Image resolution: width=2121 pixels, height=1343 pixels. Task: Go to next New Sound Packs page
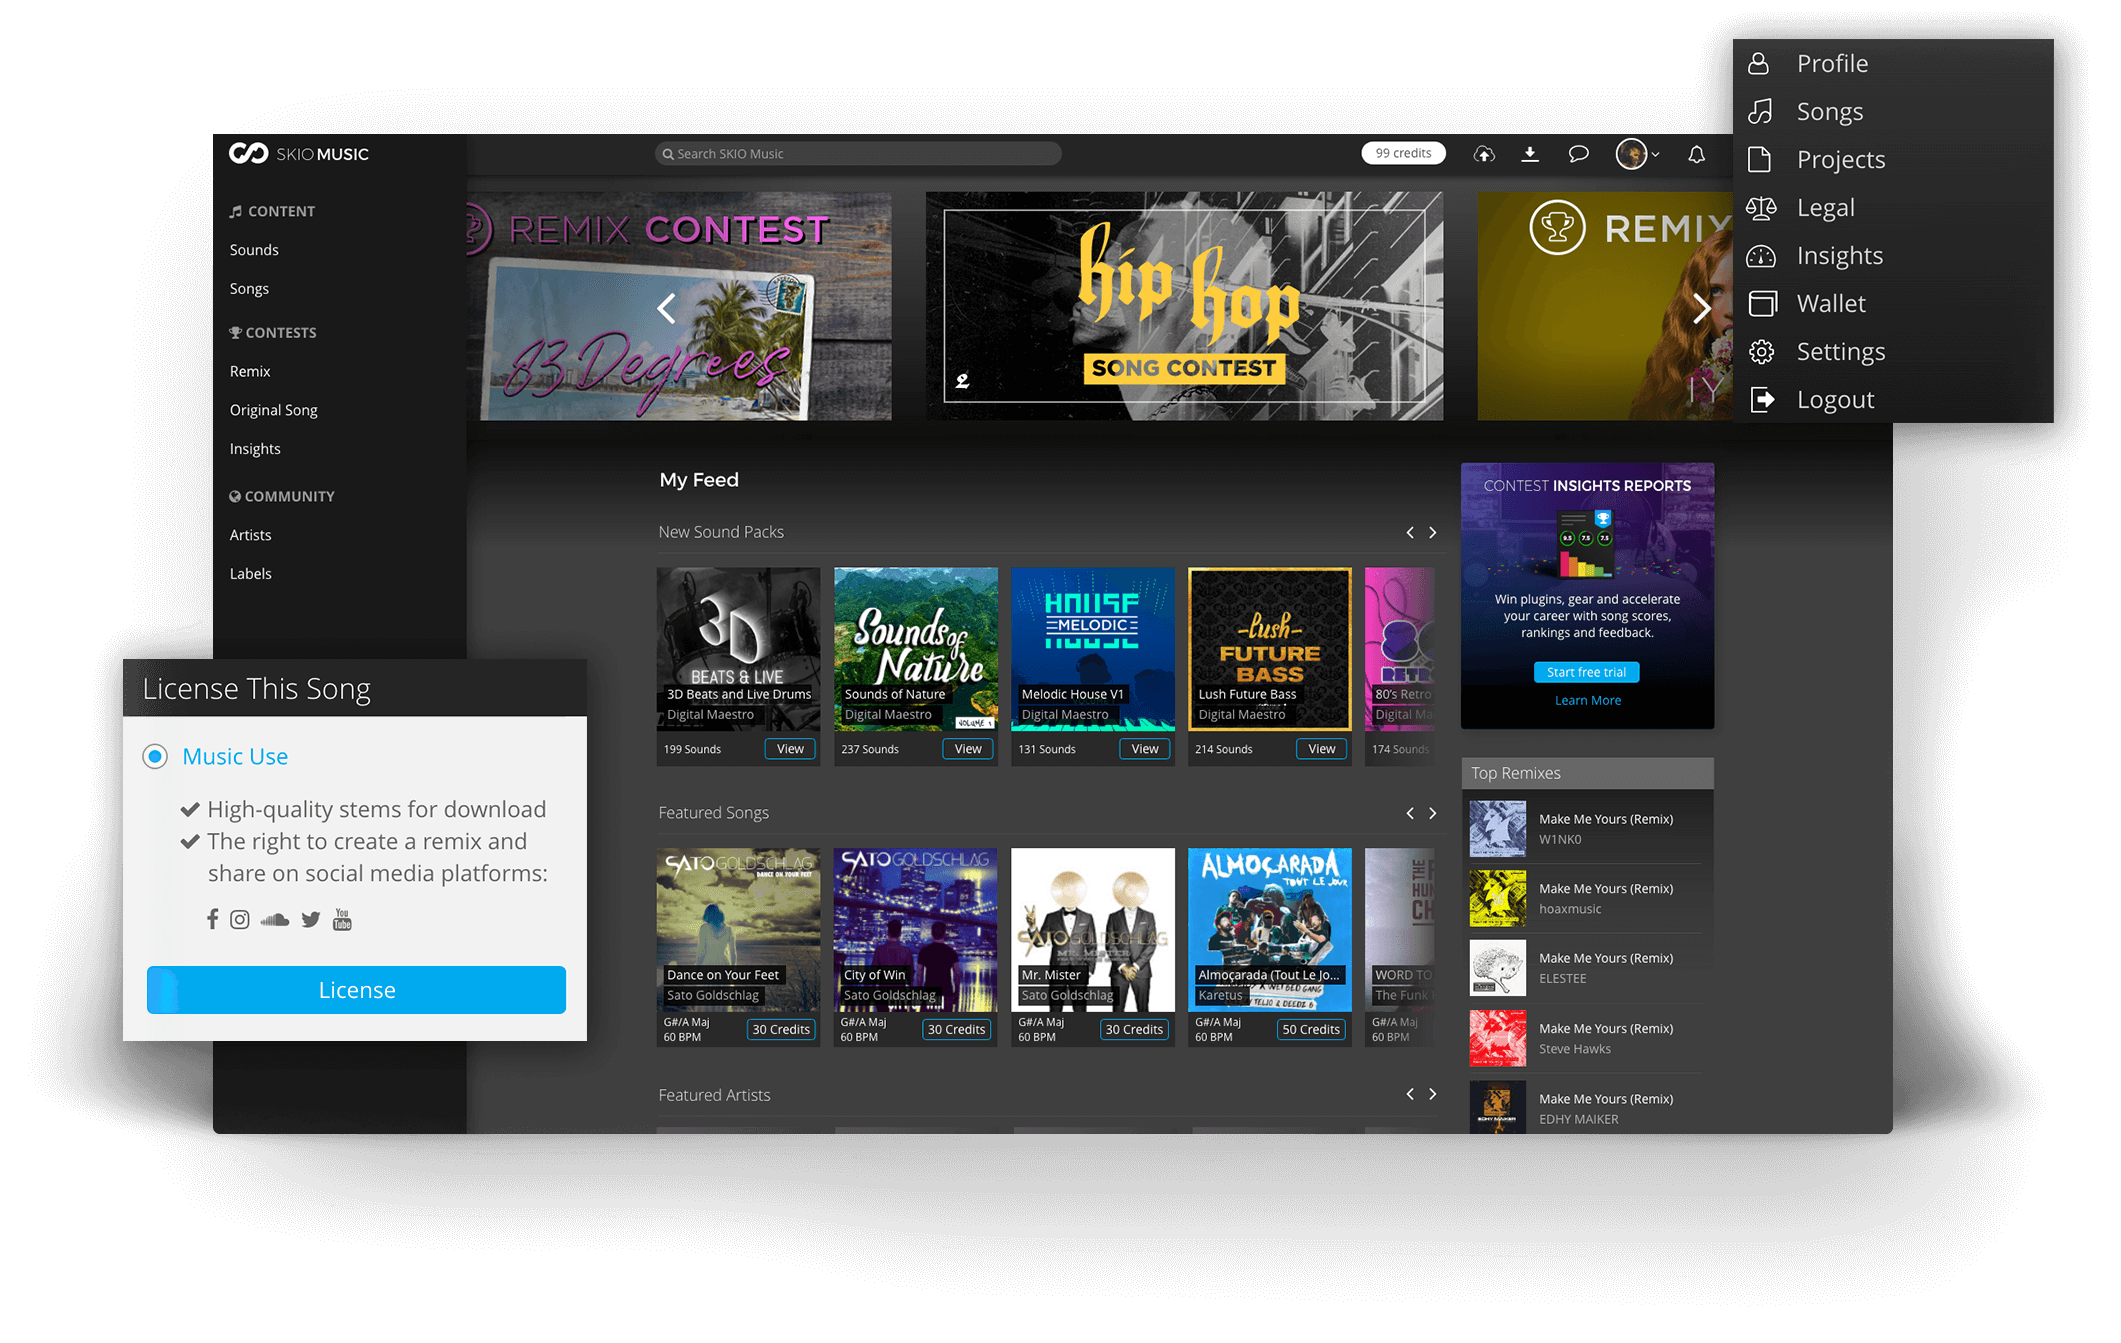pos(1433,533)
